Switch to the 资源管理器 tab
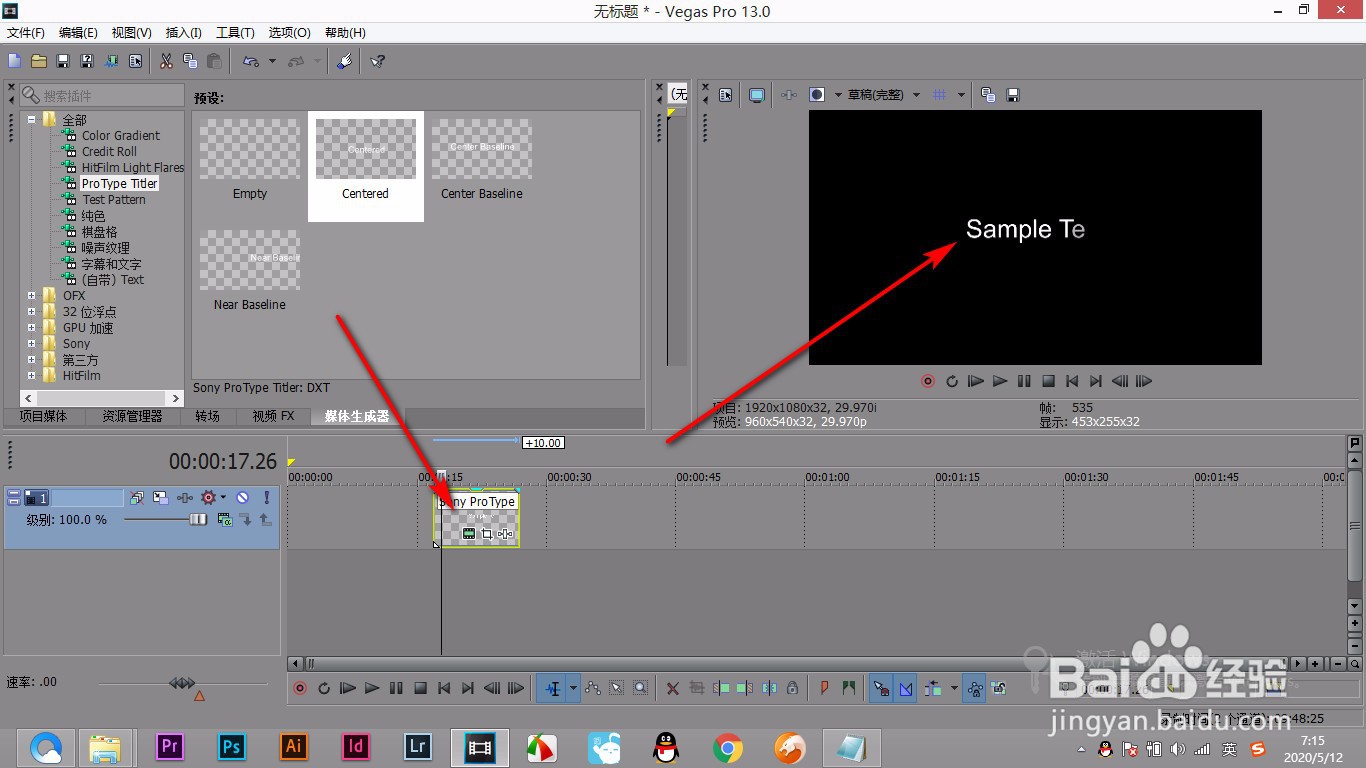The height and width of the screenshot is (768, 1366). click(132, 416)
